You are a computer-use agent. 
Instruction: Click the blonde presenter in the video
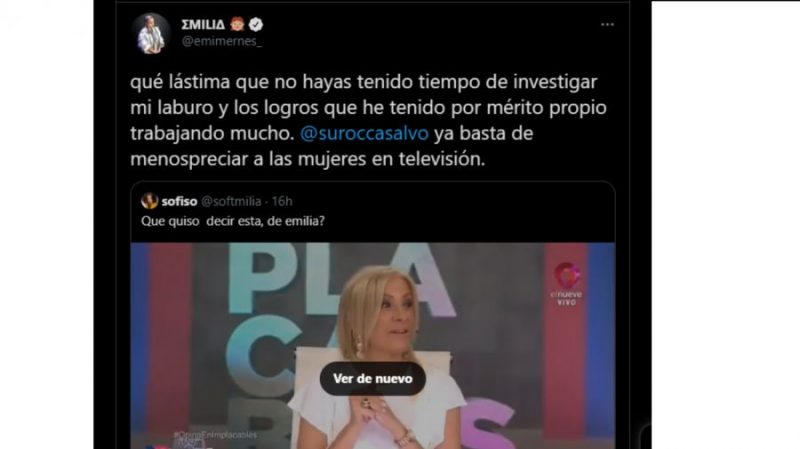pos(377,357)
